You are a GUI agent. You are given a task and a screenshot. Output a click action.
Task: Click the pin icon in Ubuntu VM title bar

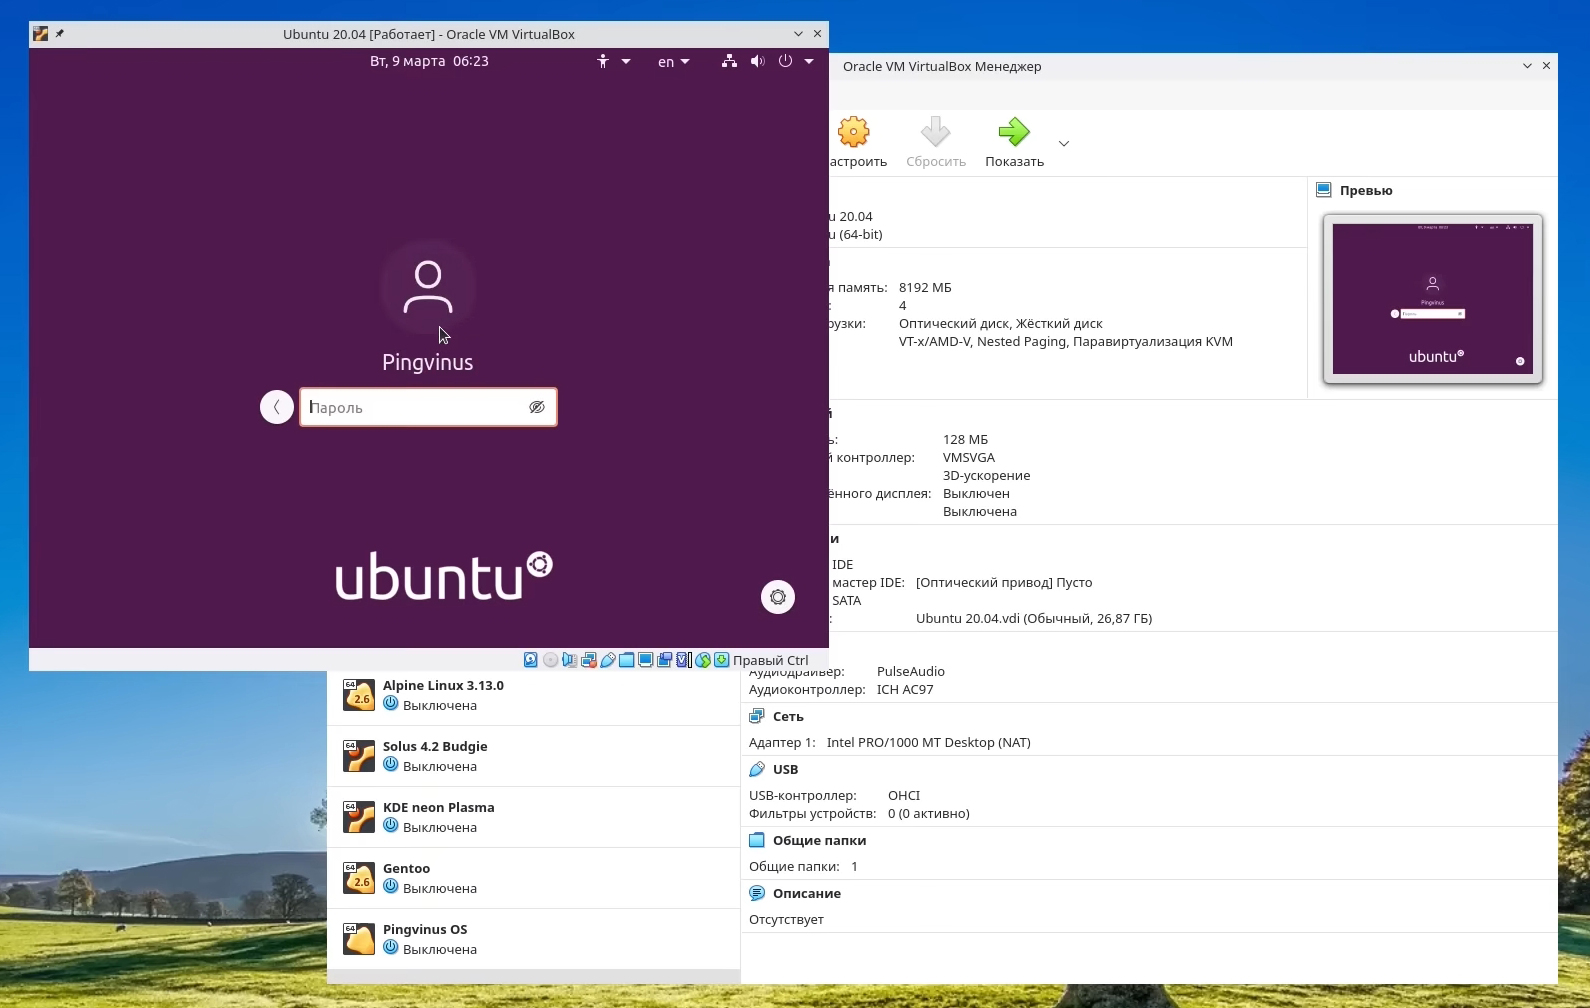click(60, 34)
